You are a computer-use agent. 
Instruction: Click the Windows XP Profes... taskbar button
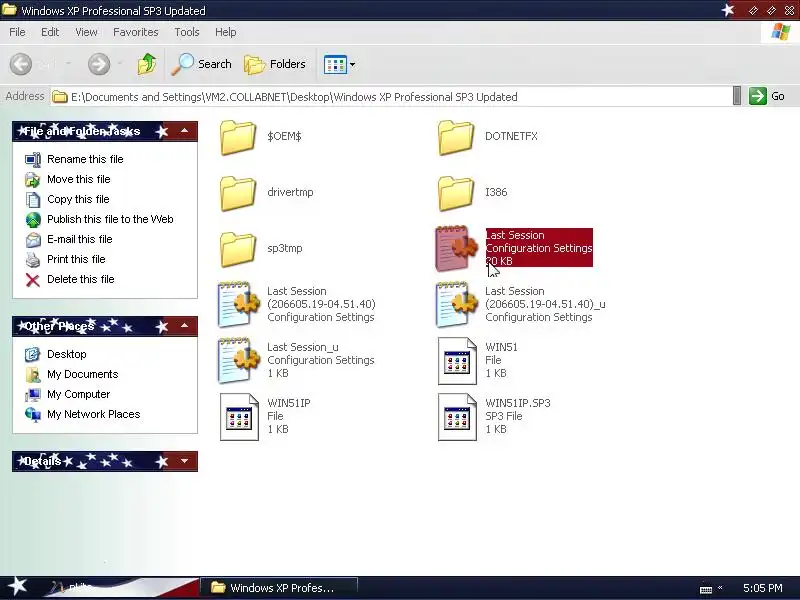[279, 588]
